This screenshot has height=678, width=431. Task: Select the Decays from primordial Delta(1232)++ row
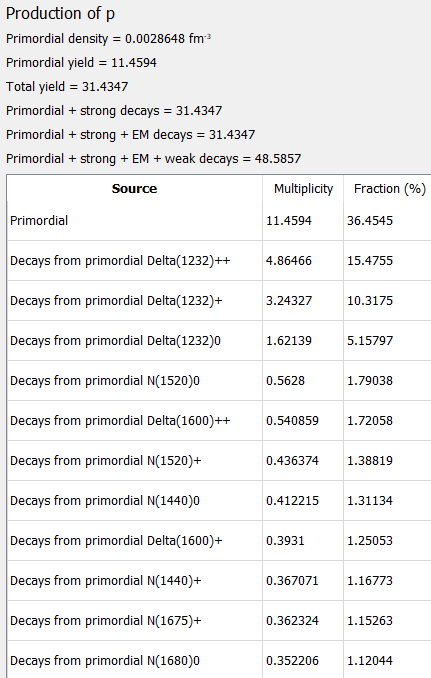coord(219,261)
